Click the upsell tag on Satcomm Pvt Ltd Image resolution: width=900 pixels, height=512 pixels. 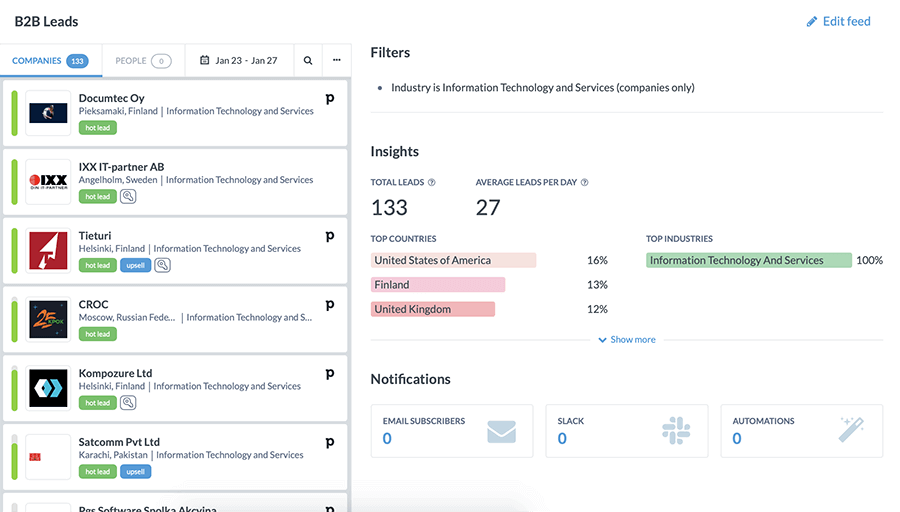click(x=135, y=472)
